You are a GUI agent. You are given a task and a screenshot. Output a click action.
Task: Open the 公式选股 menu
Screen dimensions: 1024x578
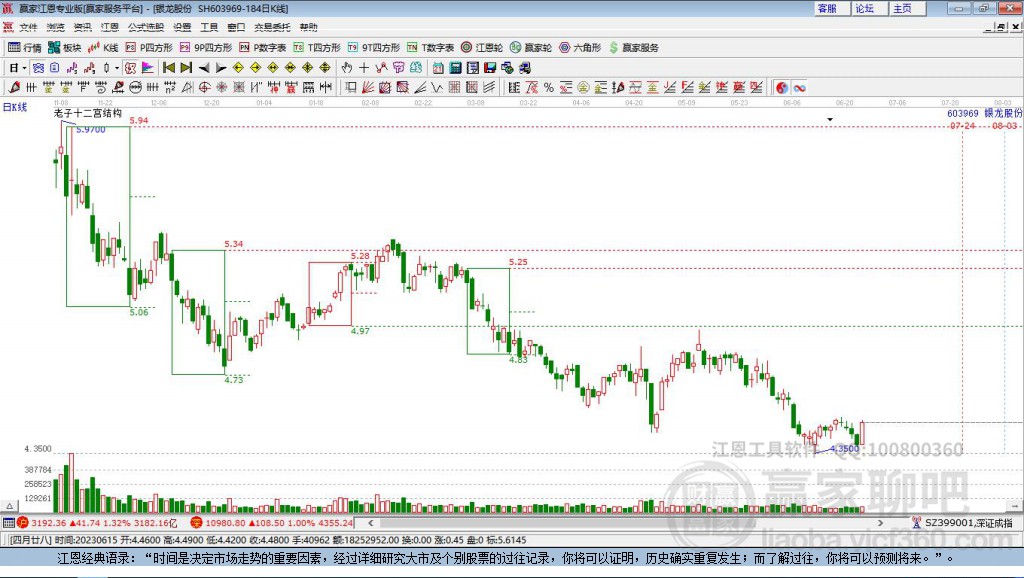[x=146, y=27]
